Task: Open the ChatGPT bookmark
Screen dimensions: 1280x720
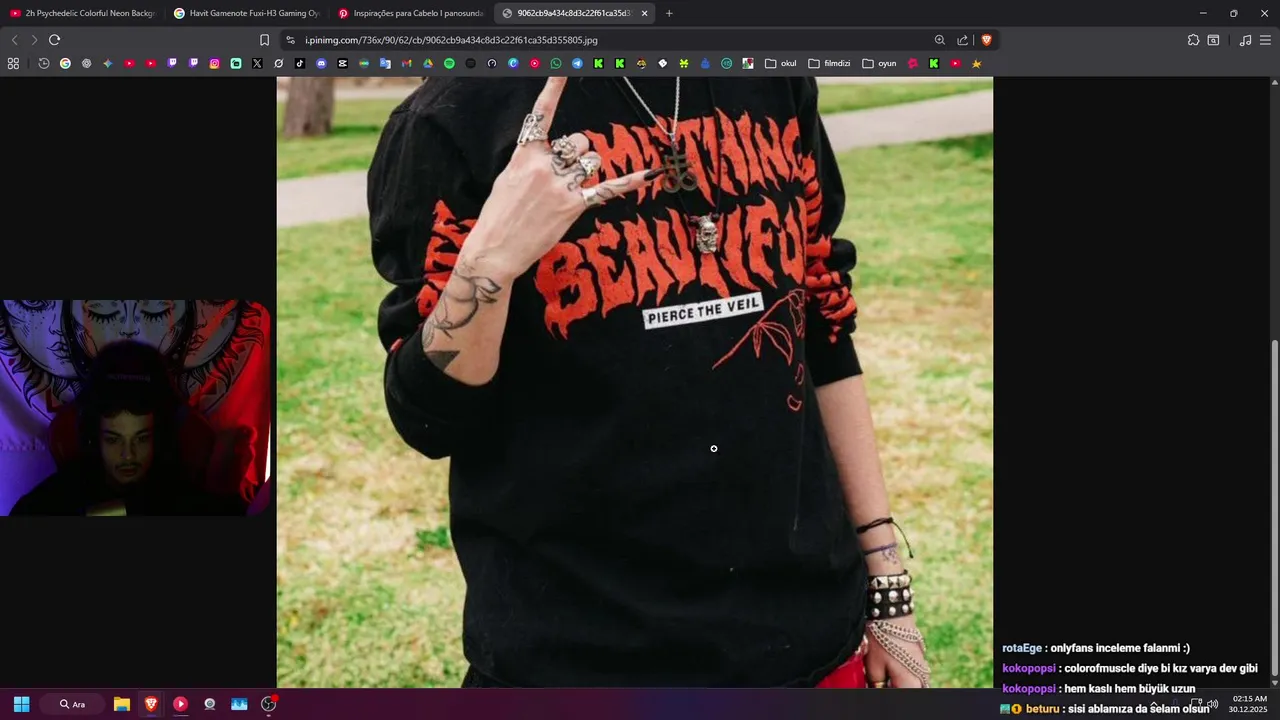Action: click(86, 63)
